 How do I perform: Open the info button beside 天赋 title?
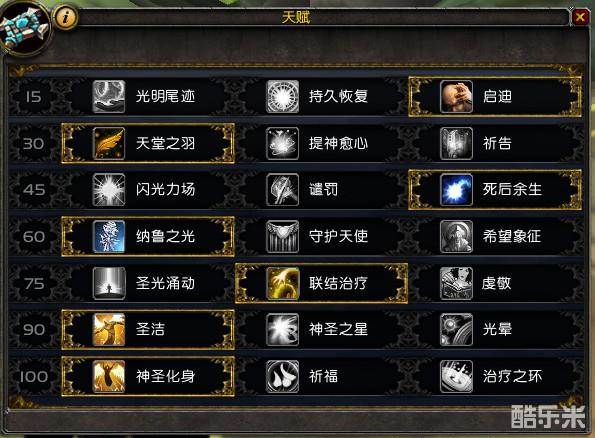coord(66,17)
